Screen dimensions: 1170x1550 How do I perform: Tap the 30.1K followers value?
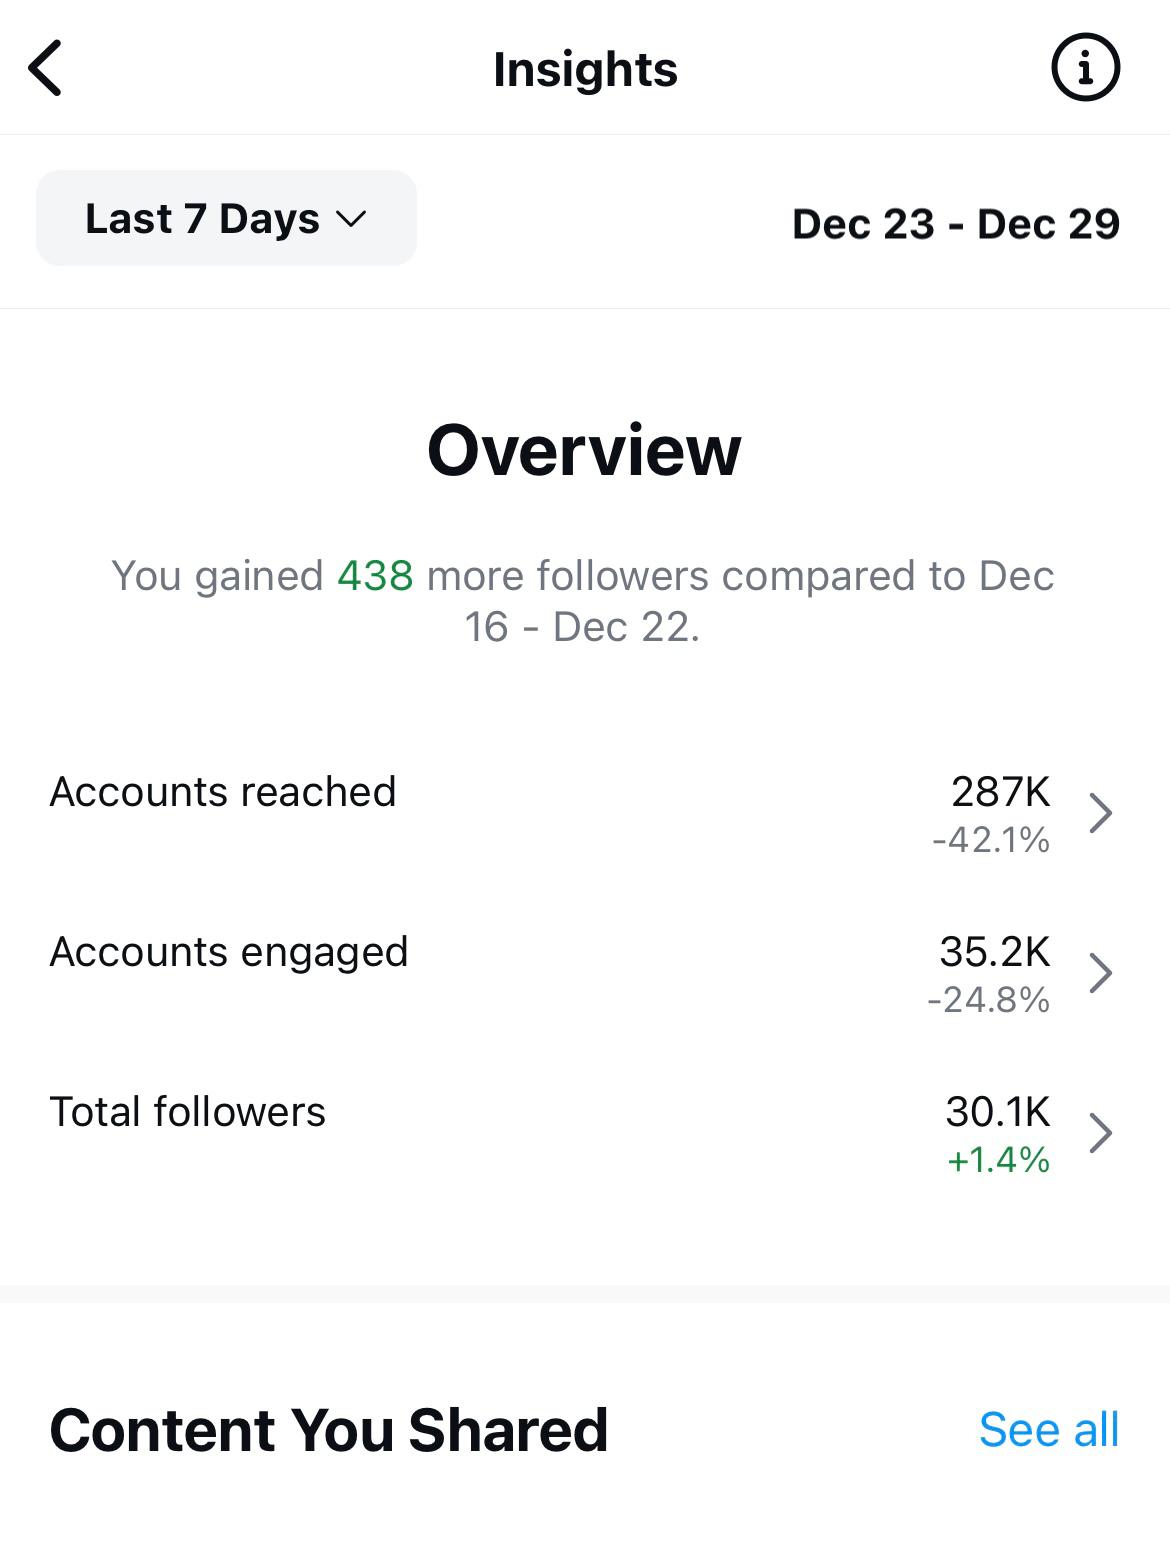click(998, 1112)
